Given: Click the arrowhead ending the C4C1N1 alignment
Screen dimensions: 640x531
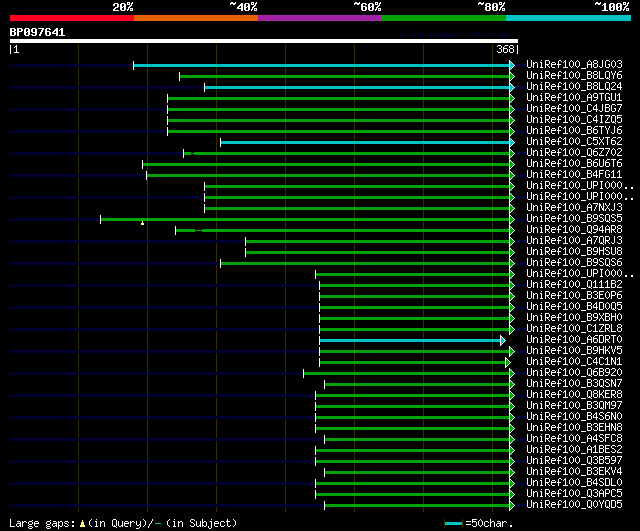Looking at the screenshot, I should click(x=508, y=362).
